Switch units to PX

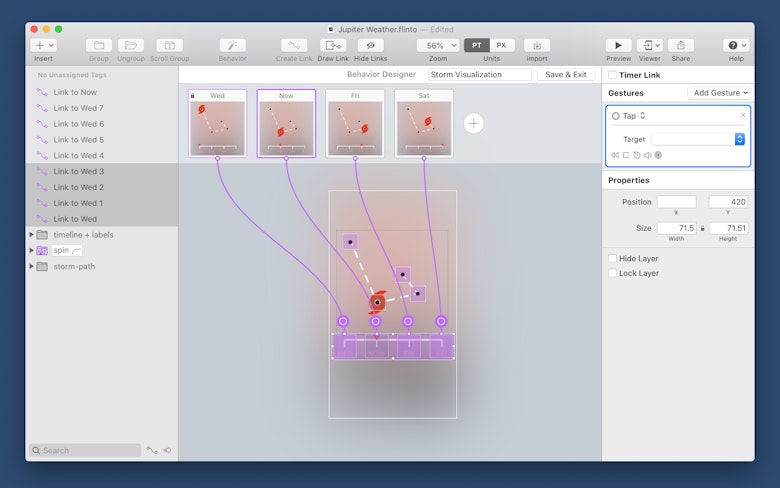tap(501, 45)
